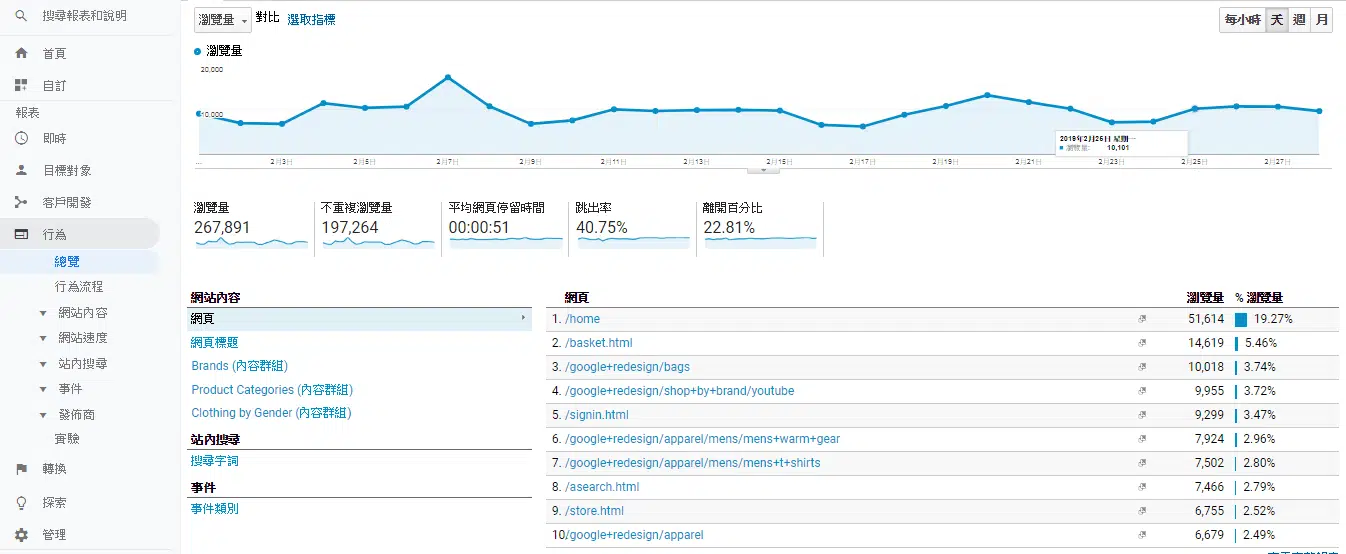1346x554 pixels.
Task: Click 搜尋字詞 link
Action: pos(215,461)
